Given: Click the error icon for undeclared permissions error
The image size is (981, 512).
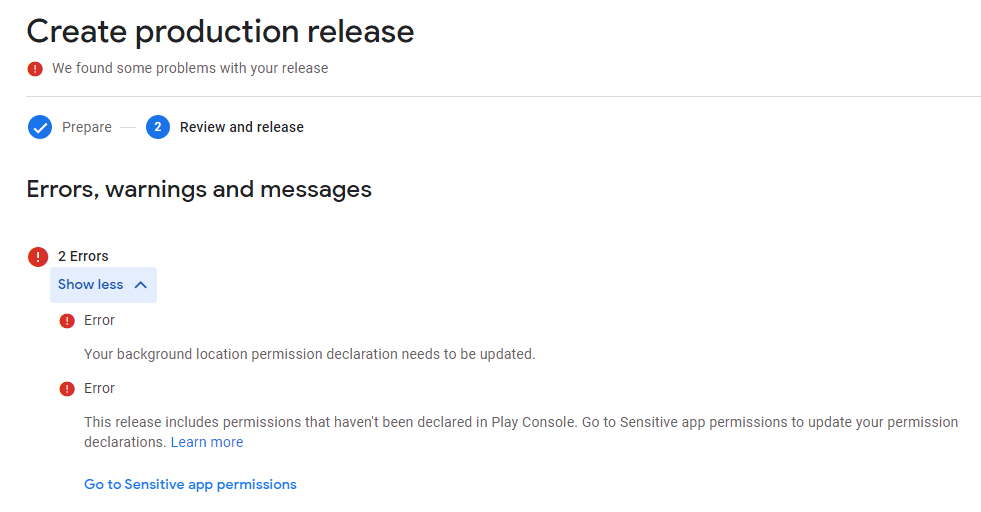Looking at the screenshot, I should [x=67, y=389].
